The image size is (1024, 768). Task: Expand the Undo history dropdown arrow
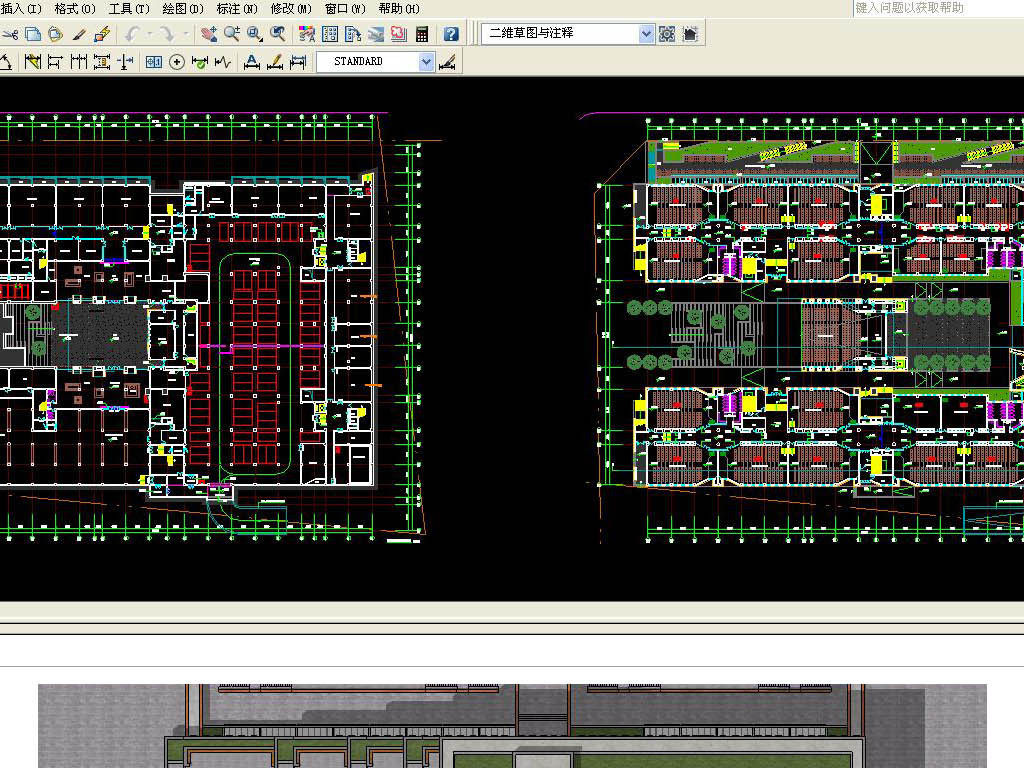[149, 34]
